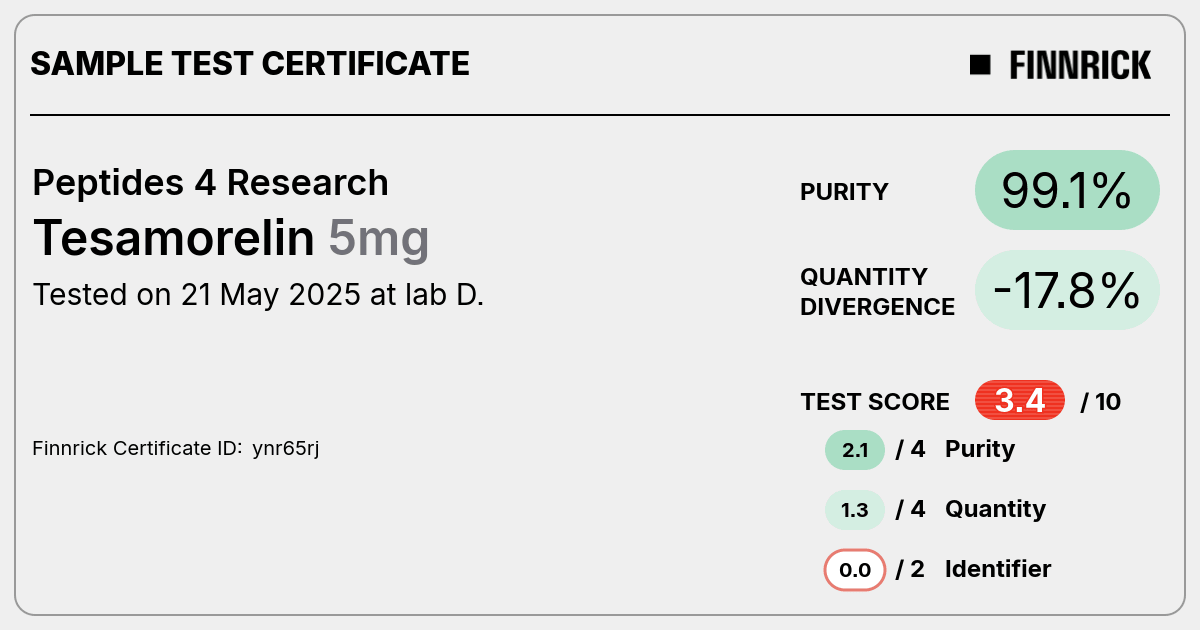Open the Peptides 4 Research vendor name
Viewport: 1200px width, 630px height.
coord(211,183)
